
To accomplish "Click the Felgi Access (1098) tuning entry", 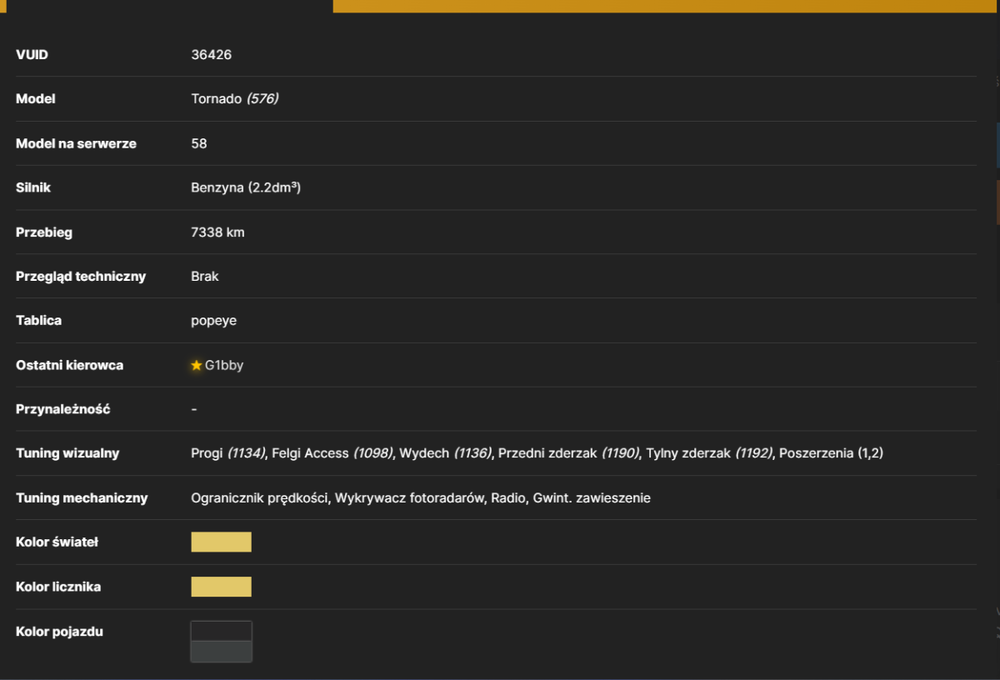I will click(332, 454).
